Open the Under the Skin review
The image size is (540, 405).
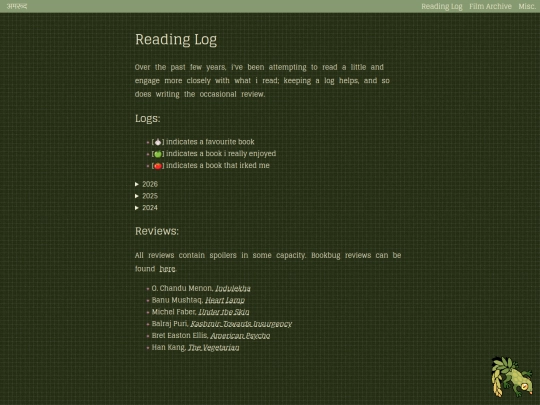224,312
